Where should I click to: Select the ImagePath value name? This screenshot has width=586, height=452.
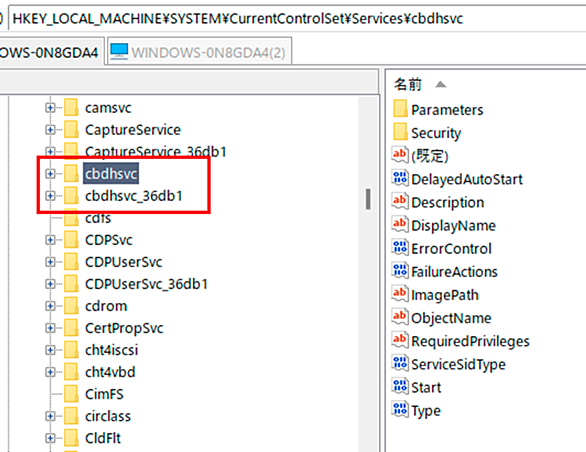click(x=445, y=295)
